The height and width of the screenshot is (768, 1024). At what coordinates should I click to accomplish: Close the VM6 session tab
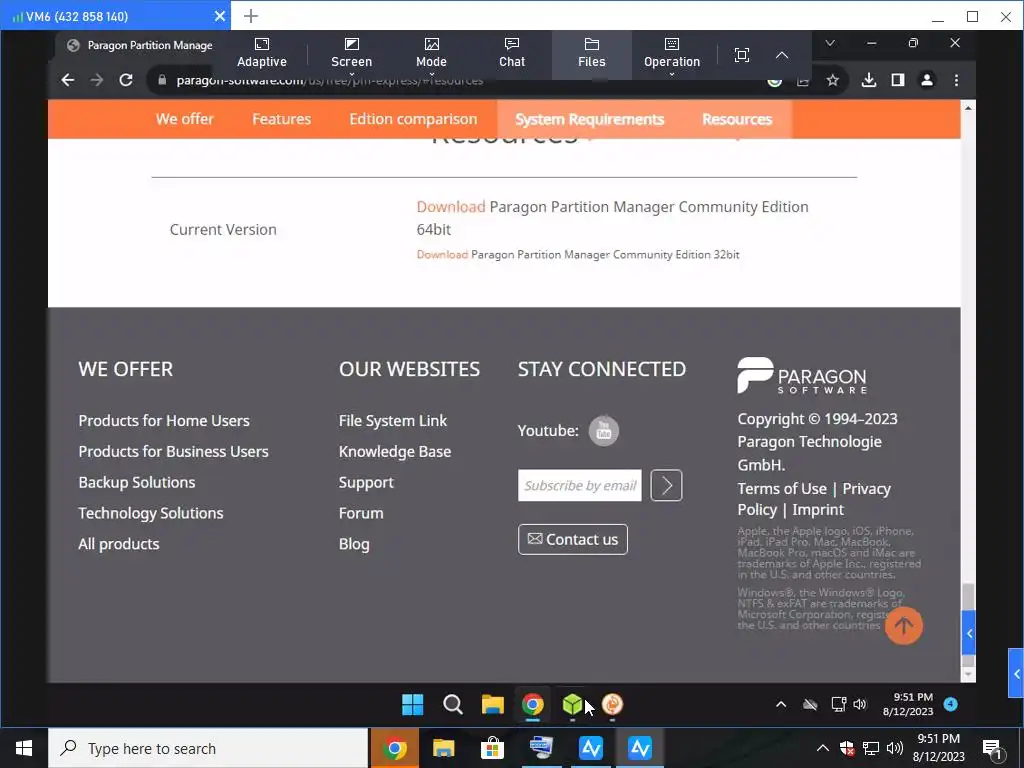[x=220, y=16]
